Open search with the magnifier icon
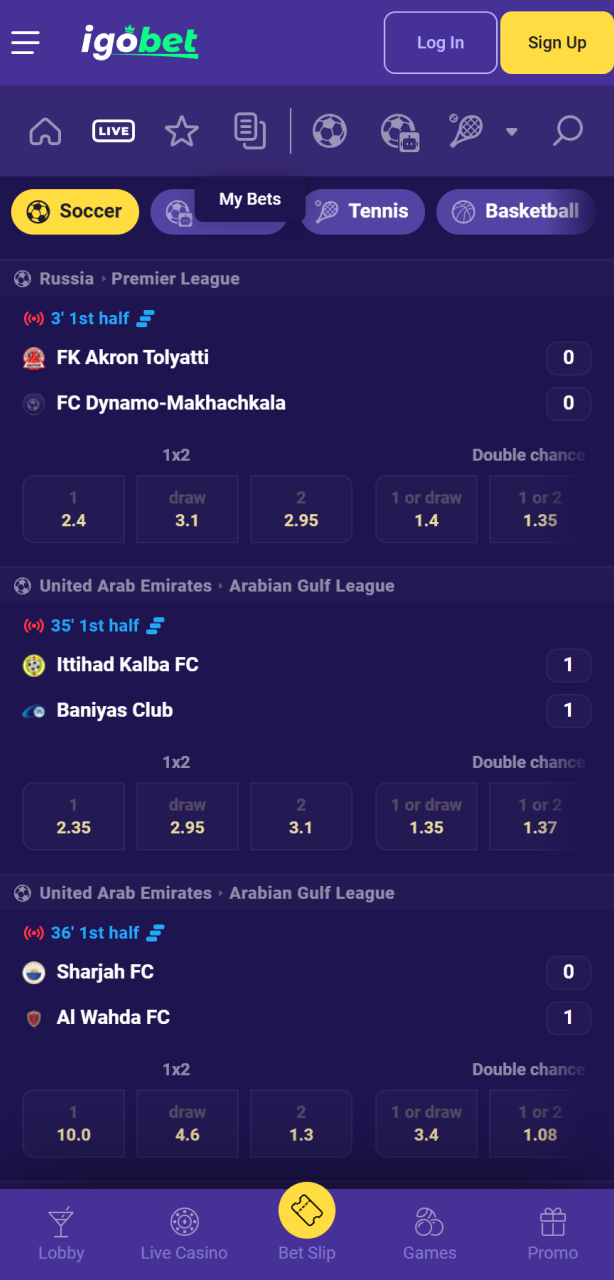Viewport: 614px width, 1280px height. [566, 131]
